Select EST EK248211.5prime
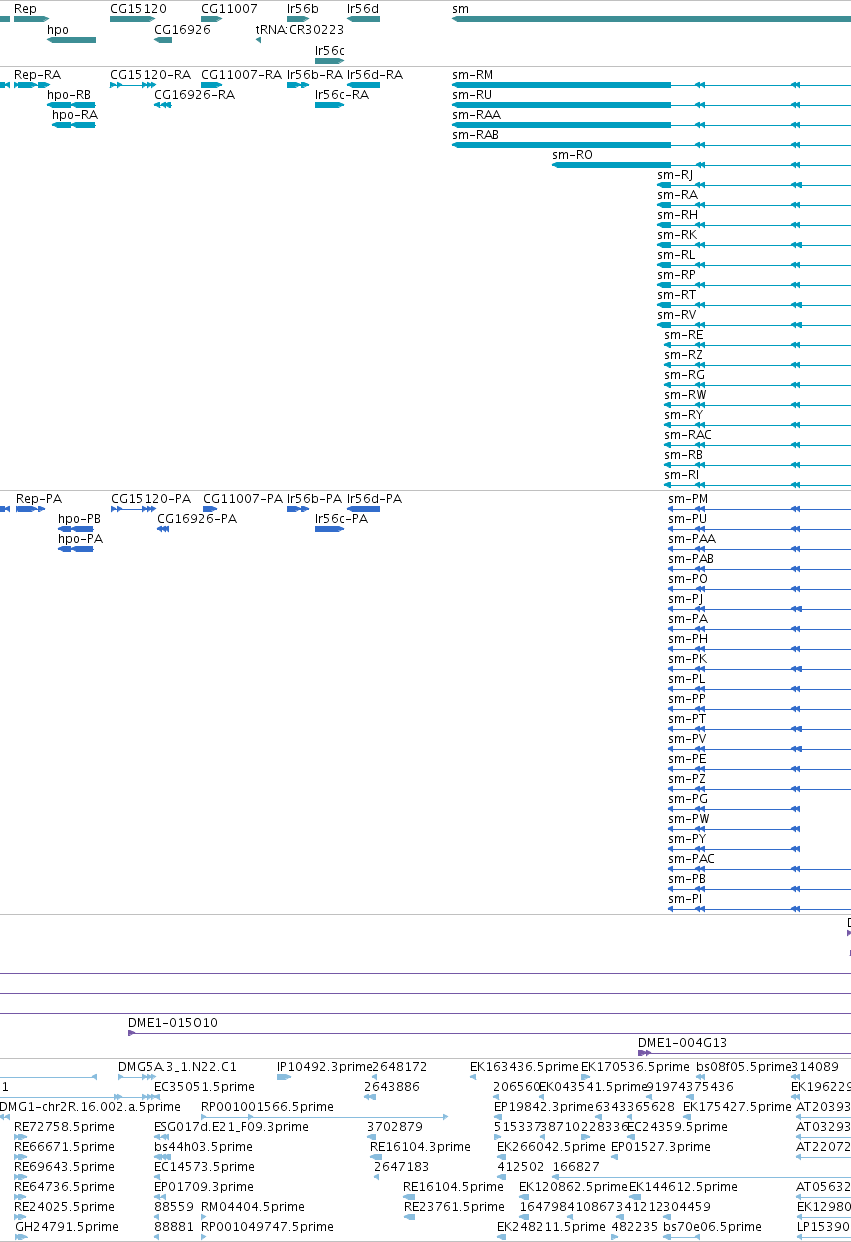The width and height of the screenshot is (851, 1242). coord(550,1226)
